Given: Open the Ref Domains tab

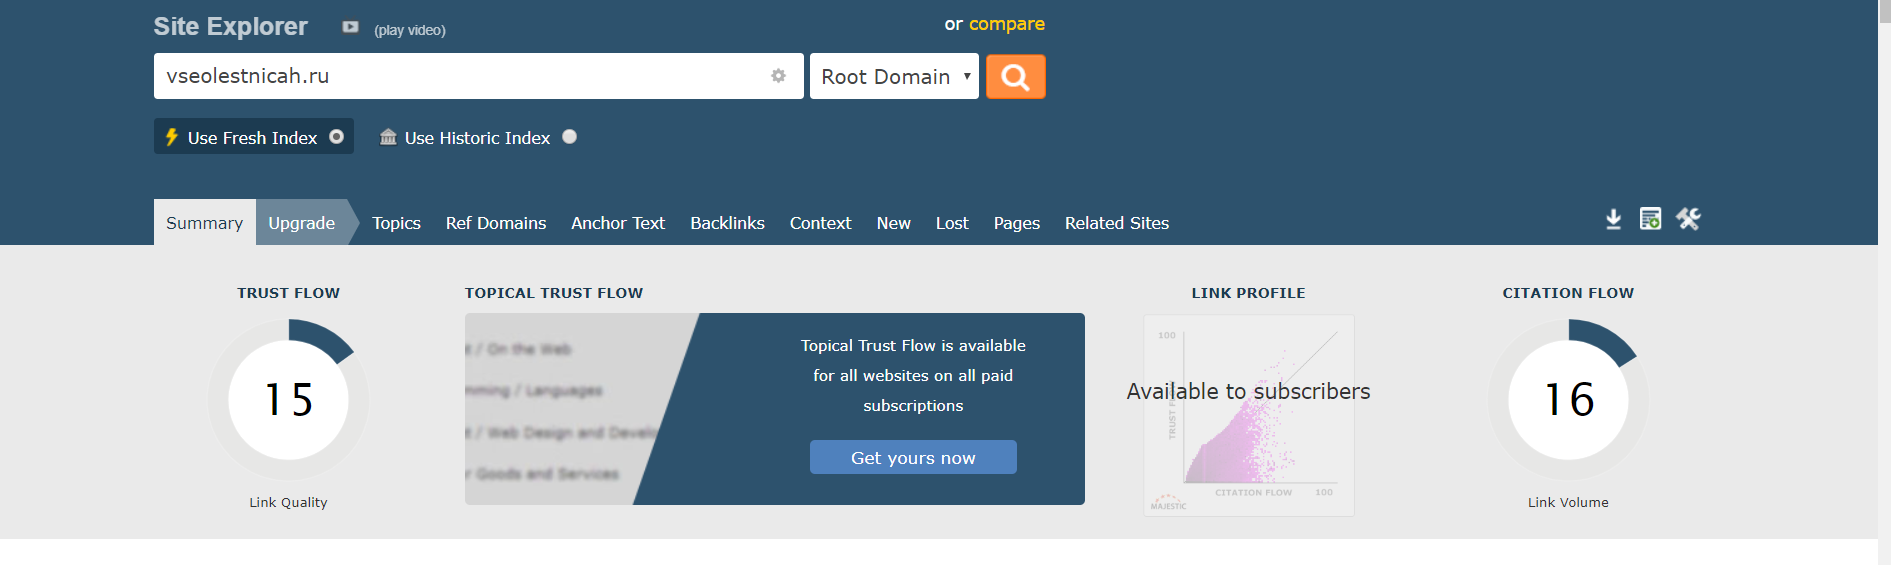Looking at the screenshot, I should (496, 223).
